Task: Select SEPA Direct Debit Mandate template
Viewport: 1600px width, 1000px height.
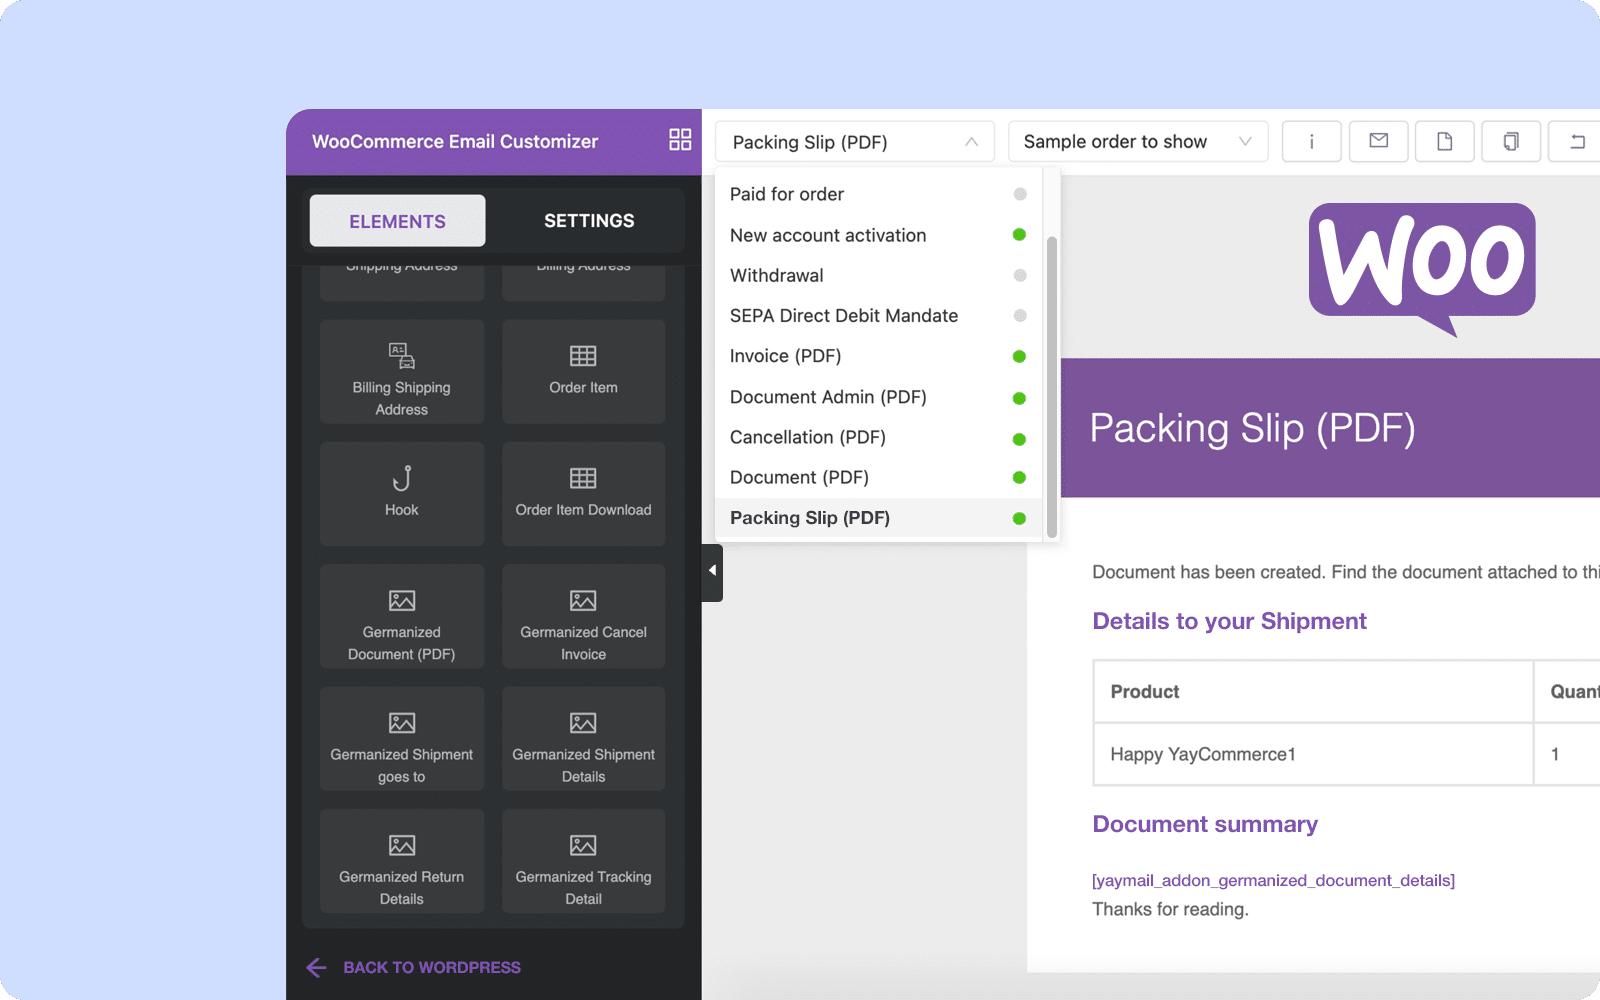Action: pos(878,316)
